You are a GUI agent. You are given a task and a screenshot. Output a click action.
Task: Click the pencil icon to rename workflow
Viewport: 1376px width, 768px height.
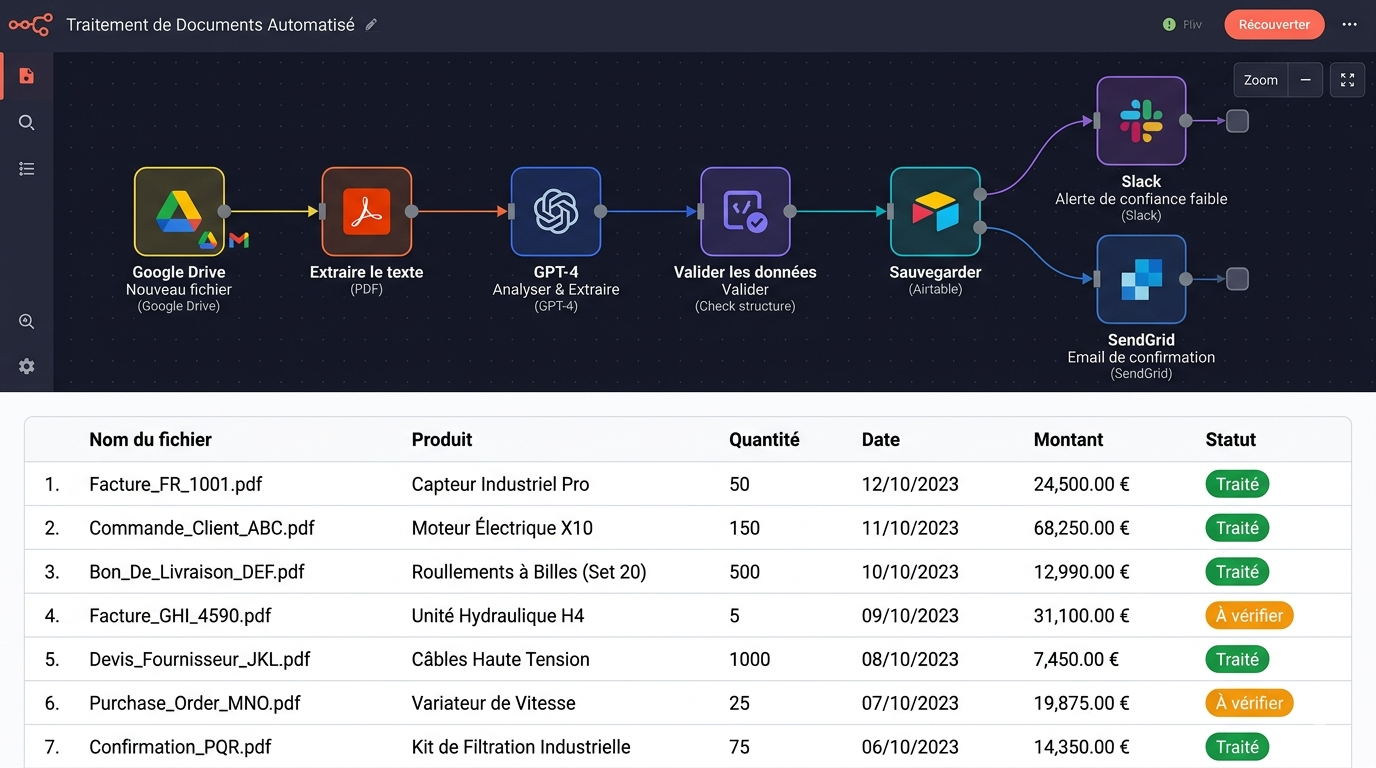coord(371,25)
